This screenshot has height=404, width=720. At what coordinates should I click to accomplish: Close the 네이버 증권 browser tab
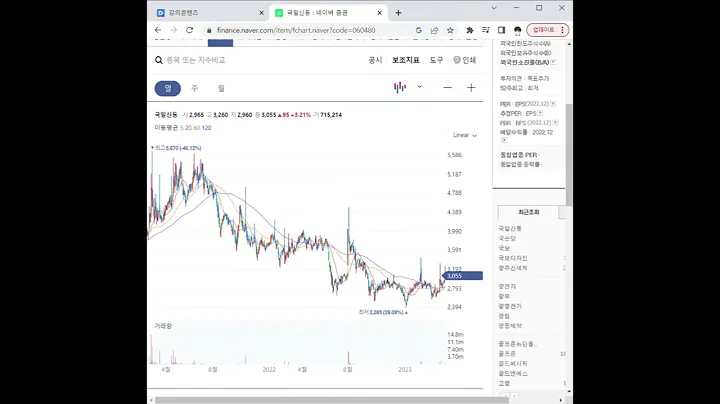[379, 13]
